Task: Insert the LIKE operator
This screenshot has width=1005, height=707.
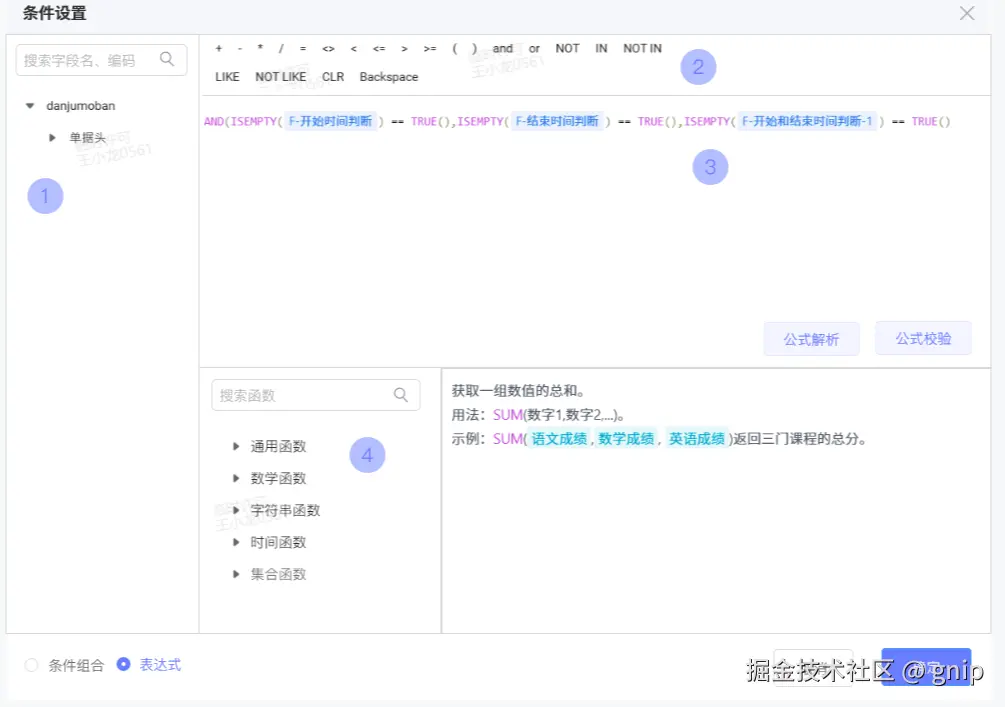Action: pos(227,77)
